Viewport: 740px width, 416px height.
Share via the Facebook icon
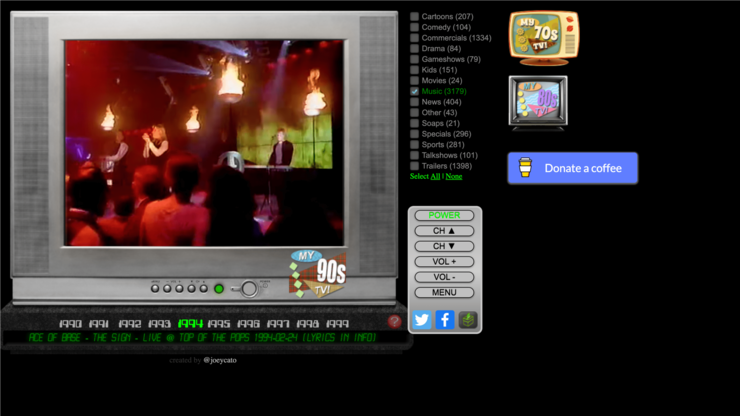(445, 320)
